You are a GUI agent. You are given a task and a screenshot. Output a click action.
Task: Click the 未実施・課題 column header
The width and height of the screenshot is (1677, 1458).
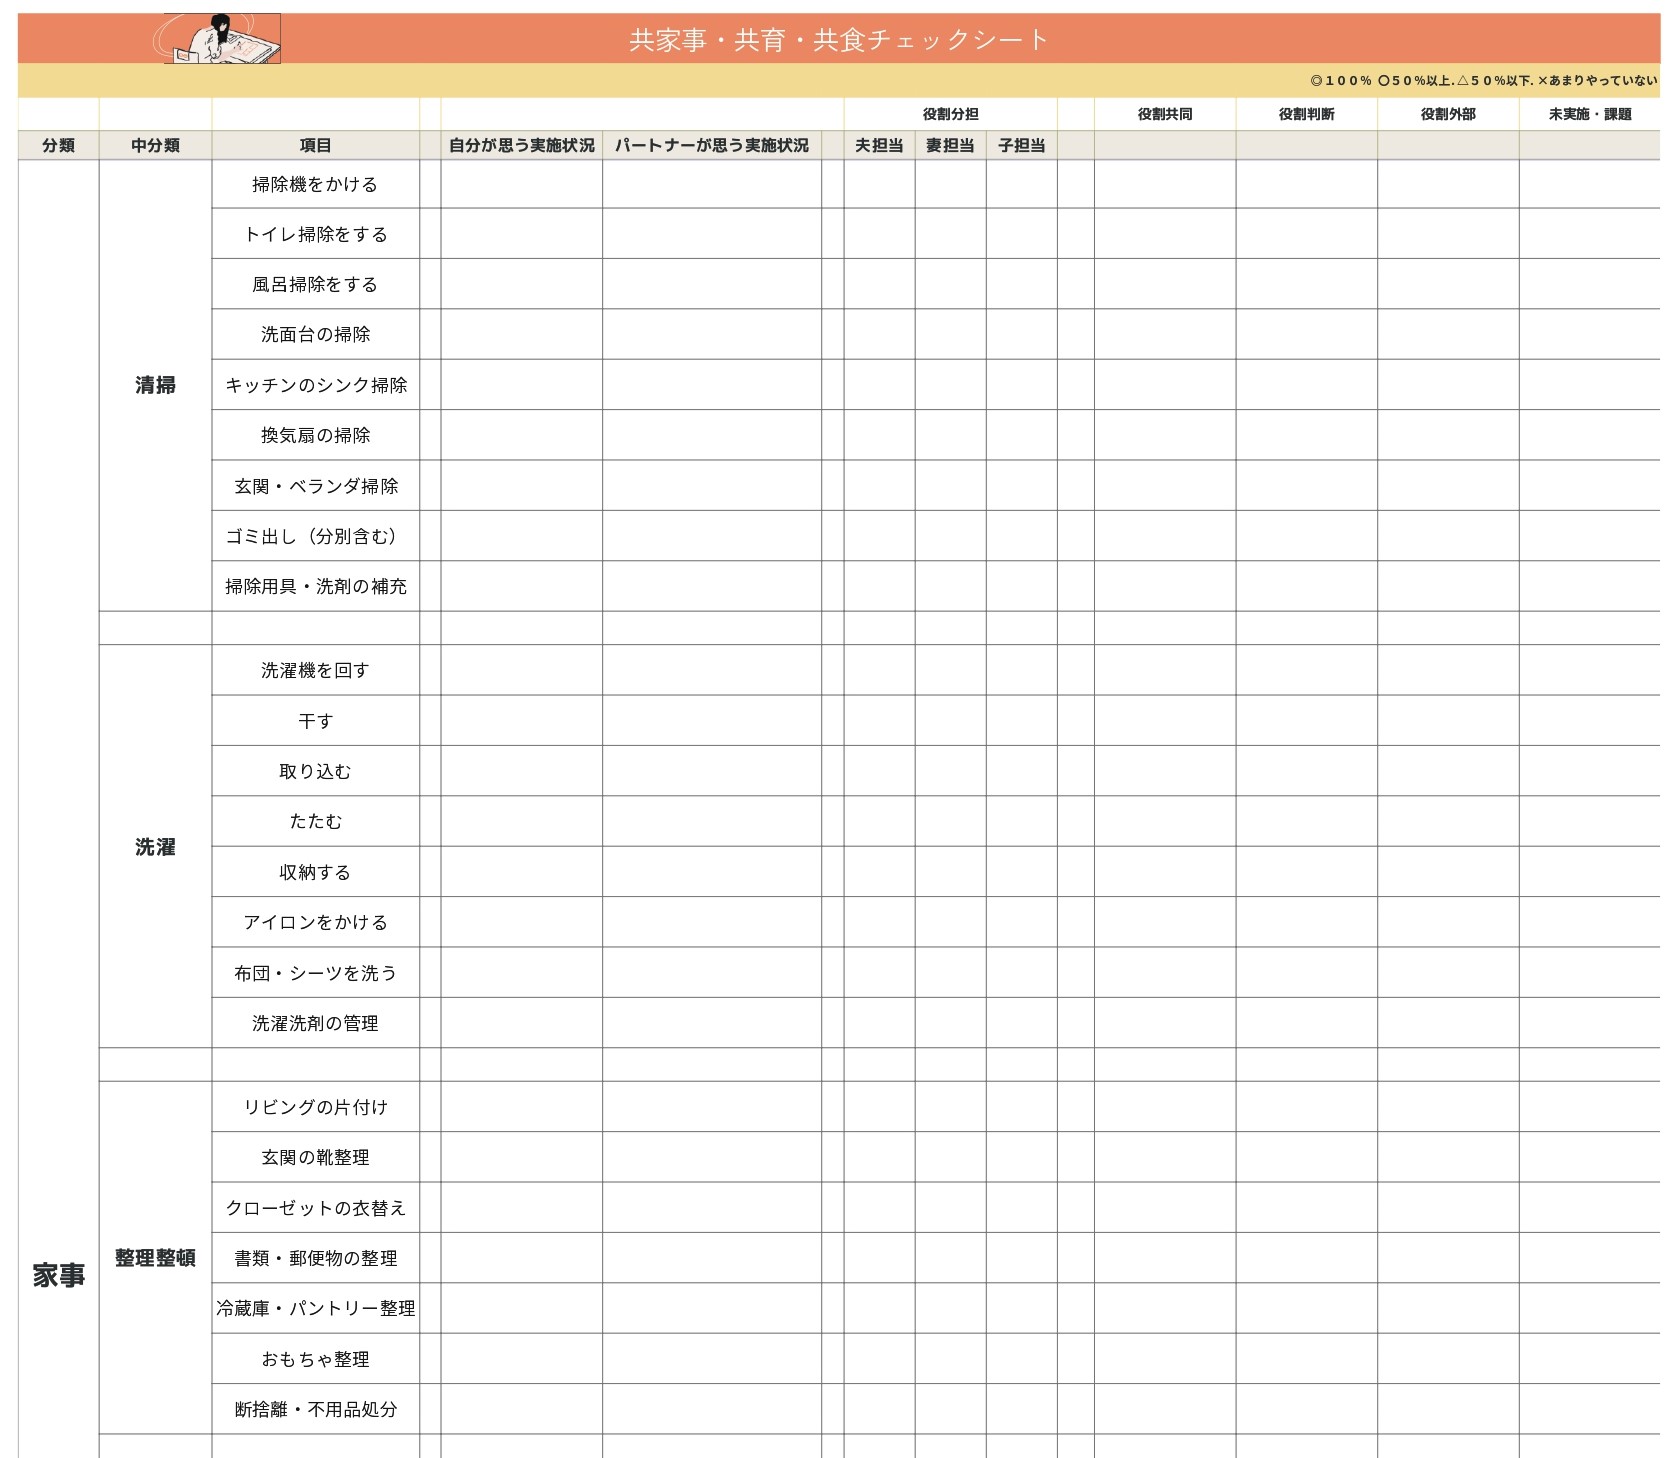tap(1589, 115)
